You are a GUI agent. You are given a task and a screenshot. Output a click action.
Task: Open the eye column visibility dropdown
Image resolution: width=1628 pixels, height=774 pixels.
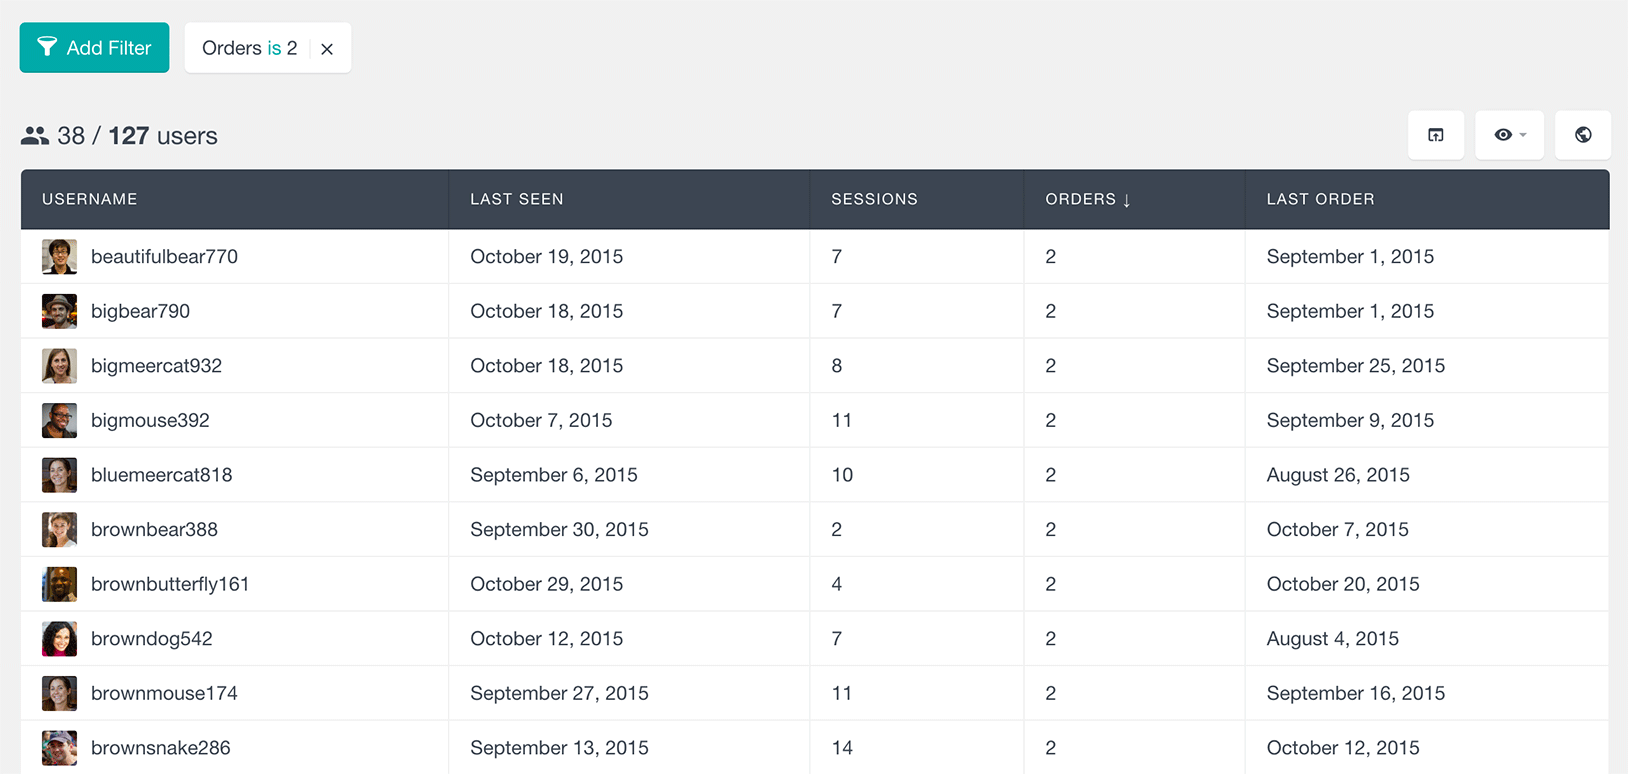tap(1509, 135)
